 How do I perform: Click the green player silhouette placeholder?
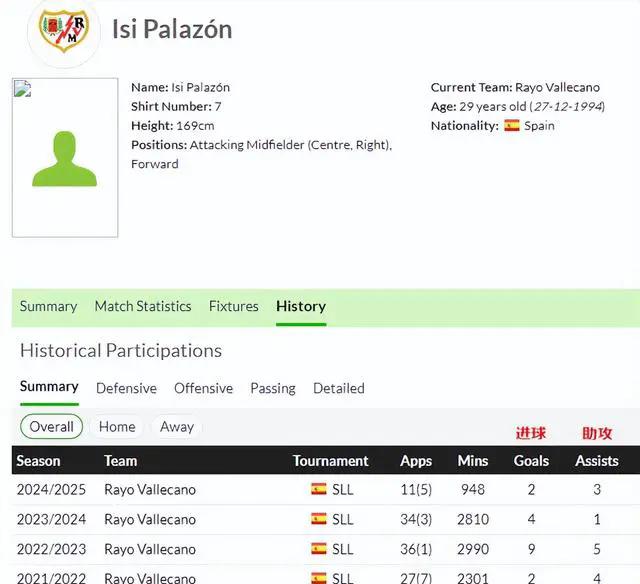[x=64, y=159]
